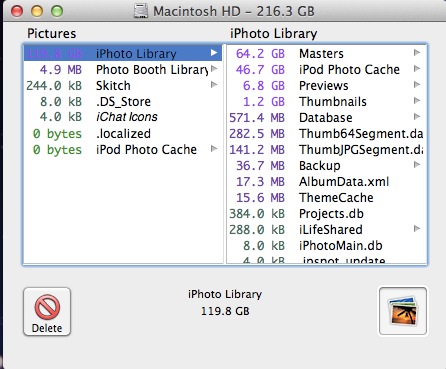This screenshot has height=369, width=446.
Task: Expand the Thumbnails folder arrow
Action: [x=417, y=101]
